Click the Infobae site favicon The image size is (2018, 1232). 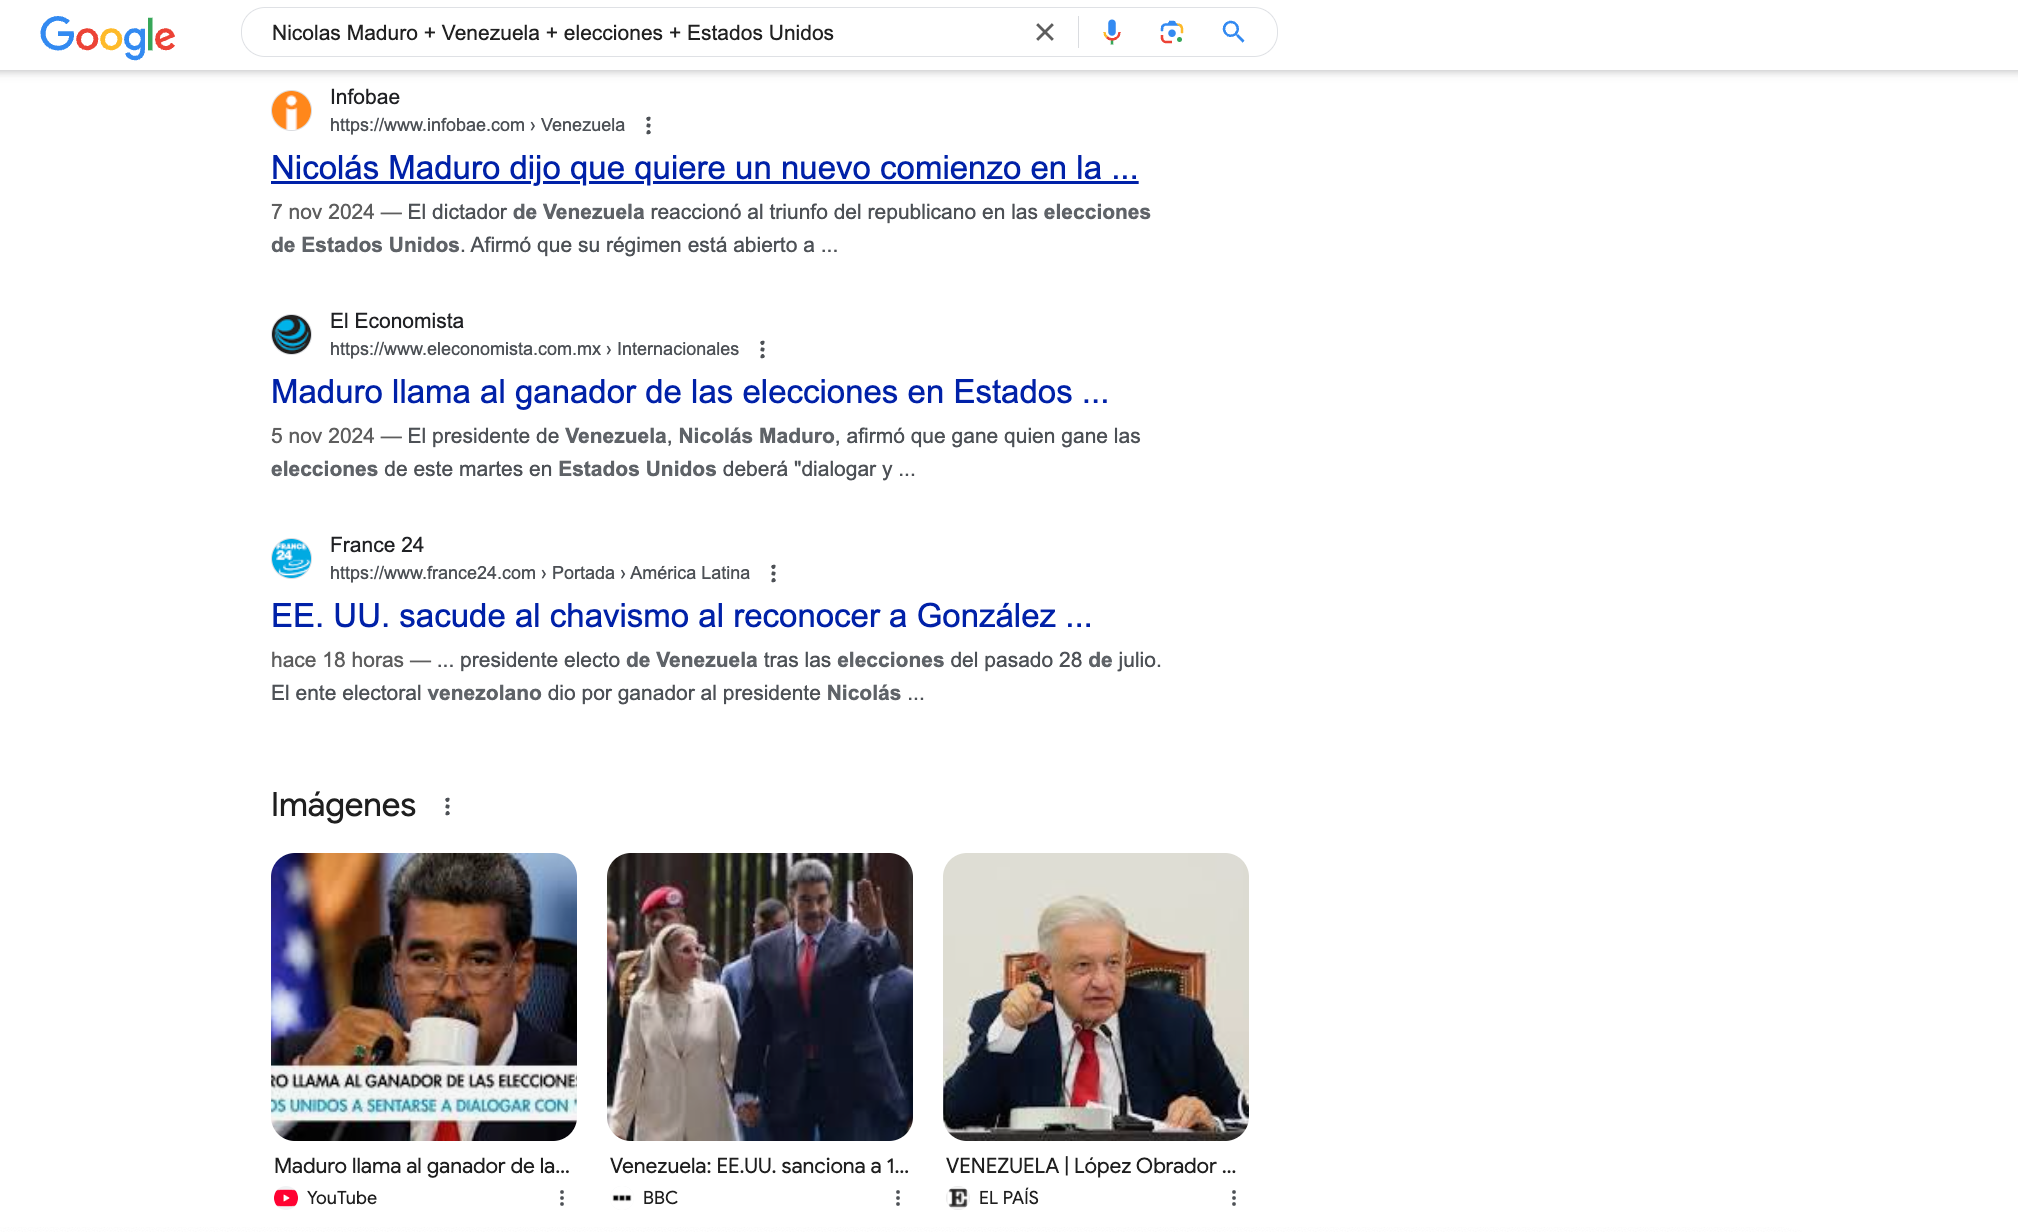pyautogui.click(x=292, y=110)
